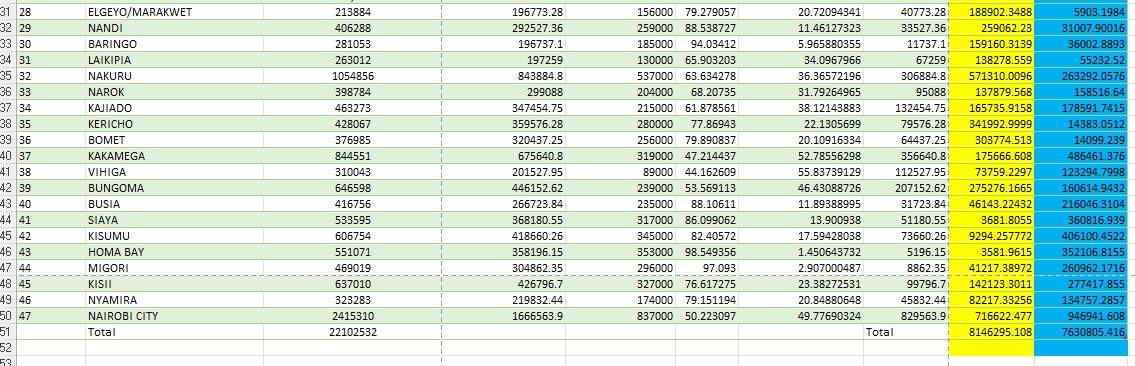Select the ELGEYO/MARAKWET county cell
This screenshot has width=1135, height=366.
(x=174, y=12)
